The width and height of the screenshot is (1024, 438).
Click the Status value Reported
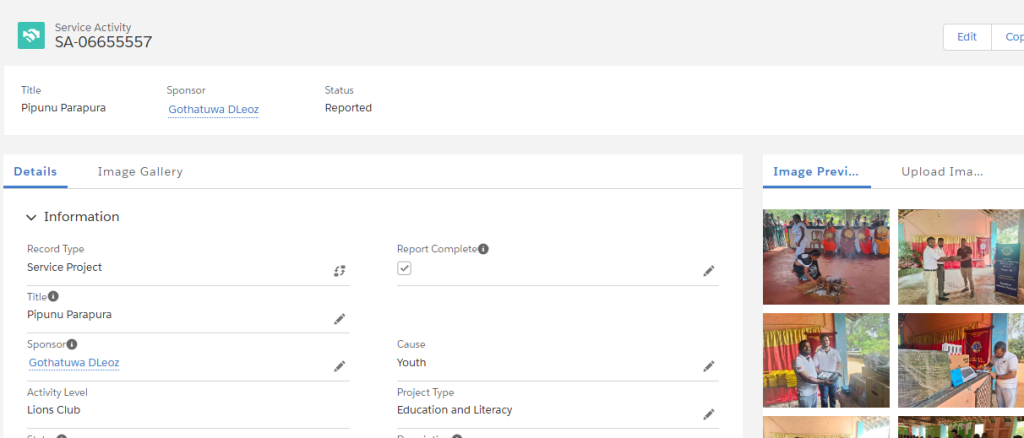348,108
